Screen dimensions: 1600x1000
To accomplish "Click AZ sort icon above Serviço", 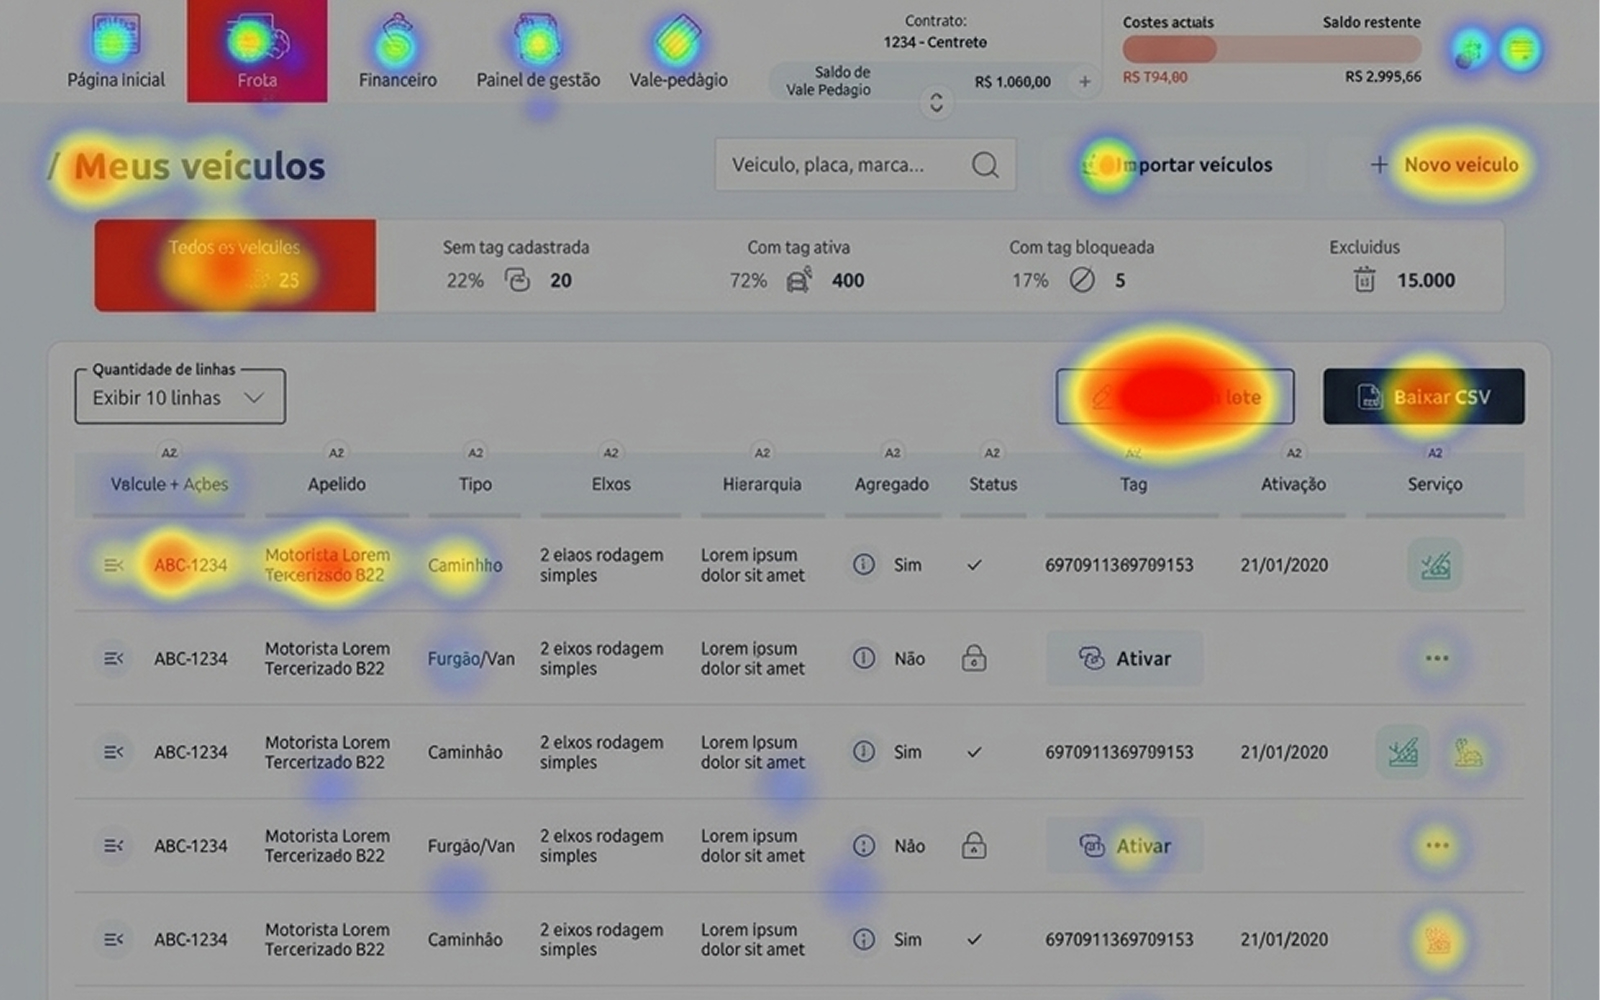I will [x=1435, y=453].
